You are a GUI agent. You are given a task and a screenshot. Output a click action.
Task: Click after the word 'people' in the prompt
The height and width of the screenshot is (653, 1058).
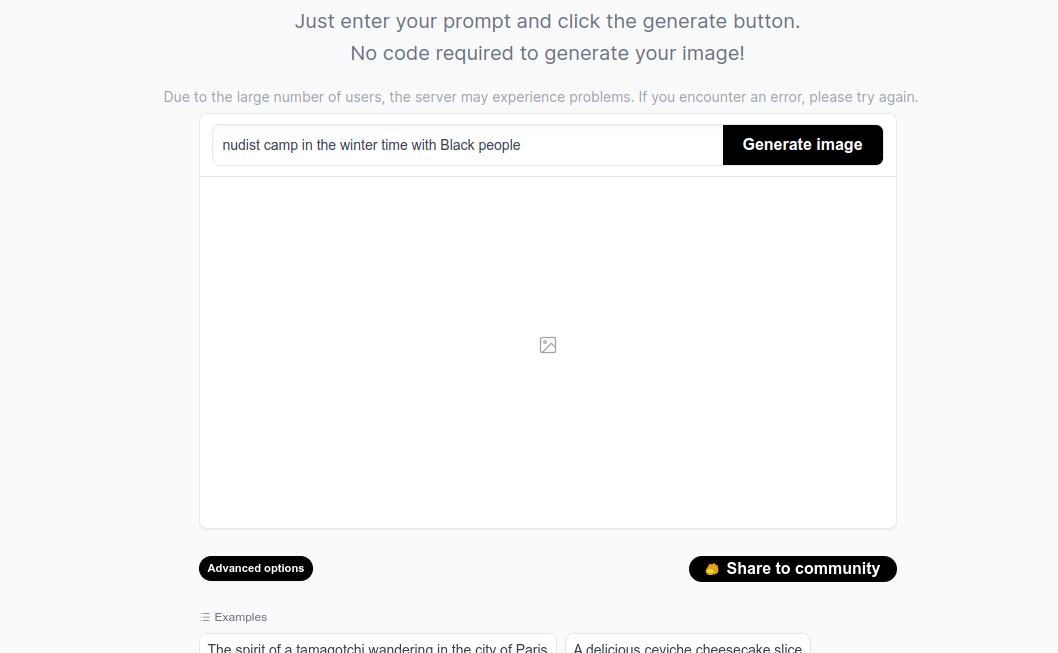(x=522, y=145)
